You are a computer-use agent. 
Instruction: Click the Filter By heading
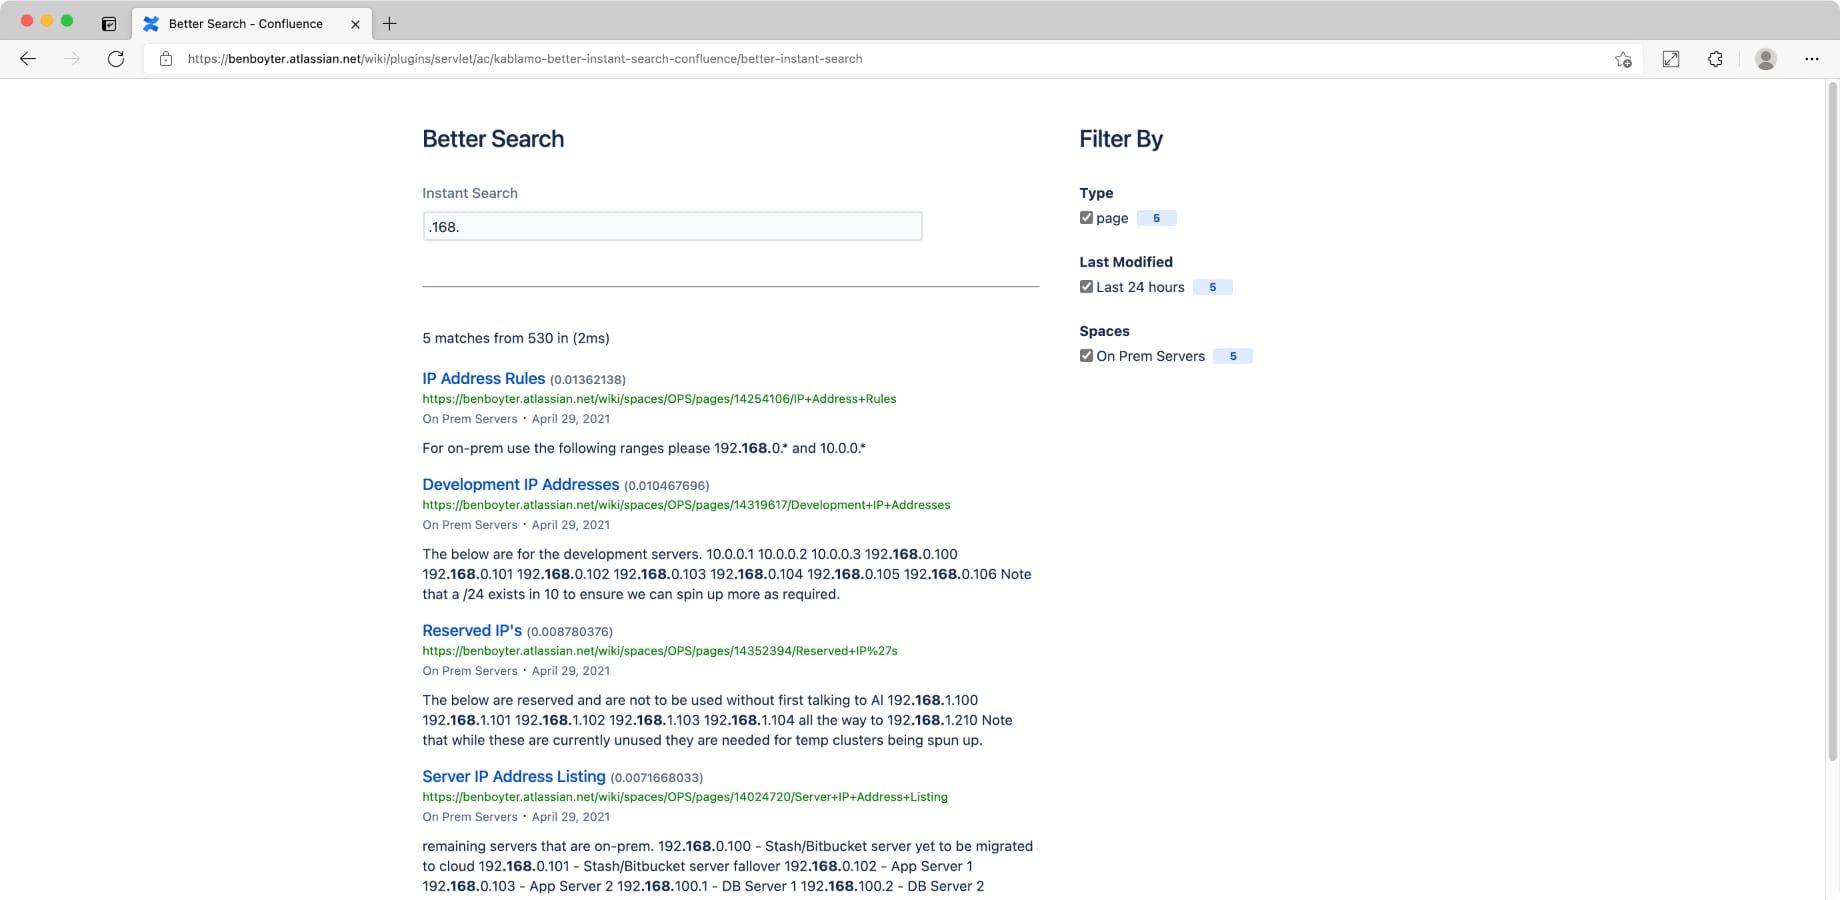click(x=1121, y=139)
